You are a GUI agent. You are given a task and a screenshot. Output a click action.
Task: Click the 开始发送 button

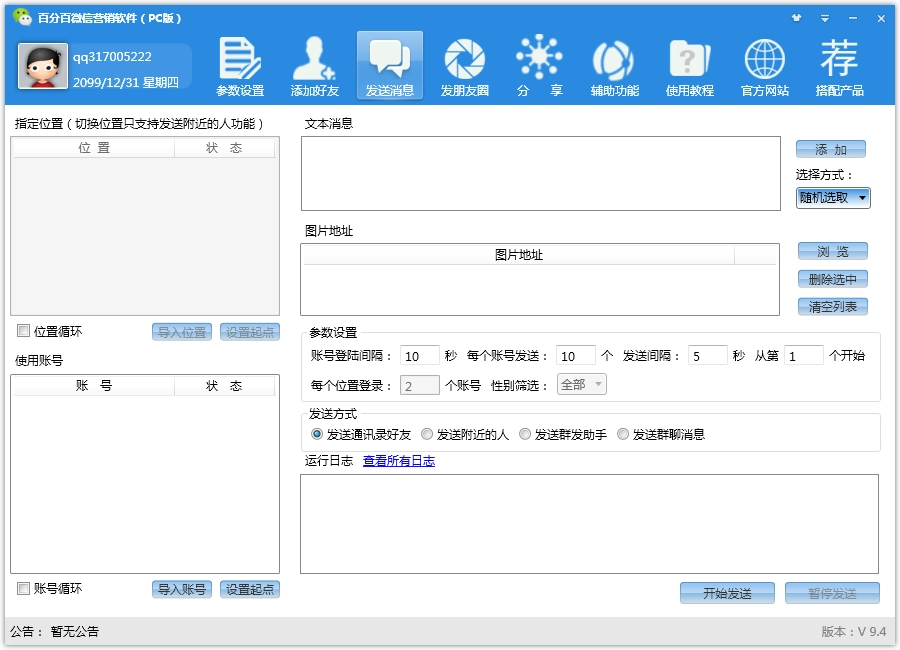[x=727, y=593]
